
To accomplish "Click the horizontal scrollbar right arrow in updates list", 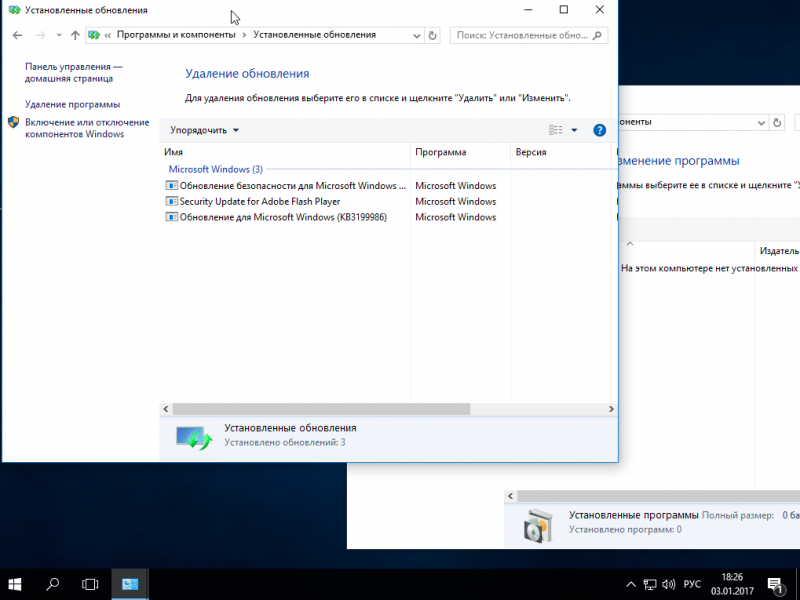I will point(611,409).
